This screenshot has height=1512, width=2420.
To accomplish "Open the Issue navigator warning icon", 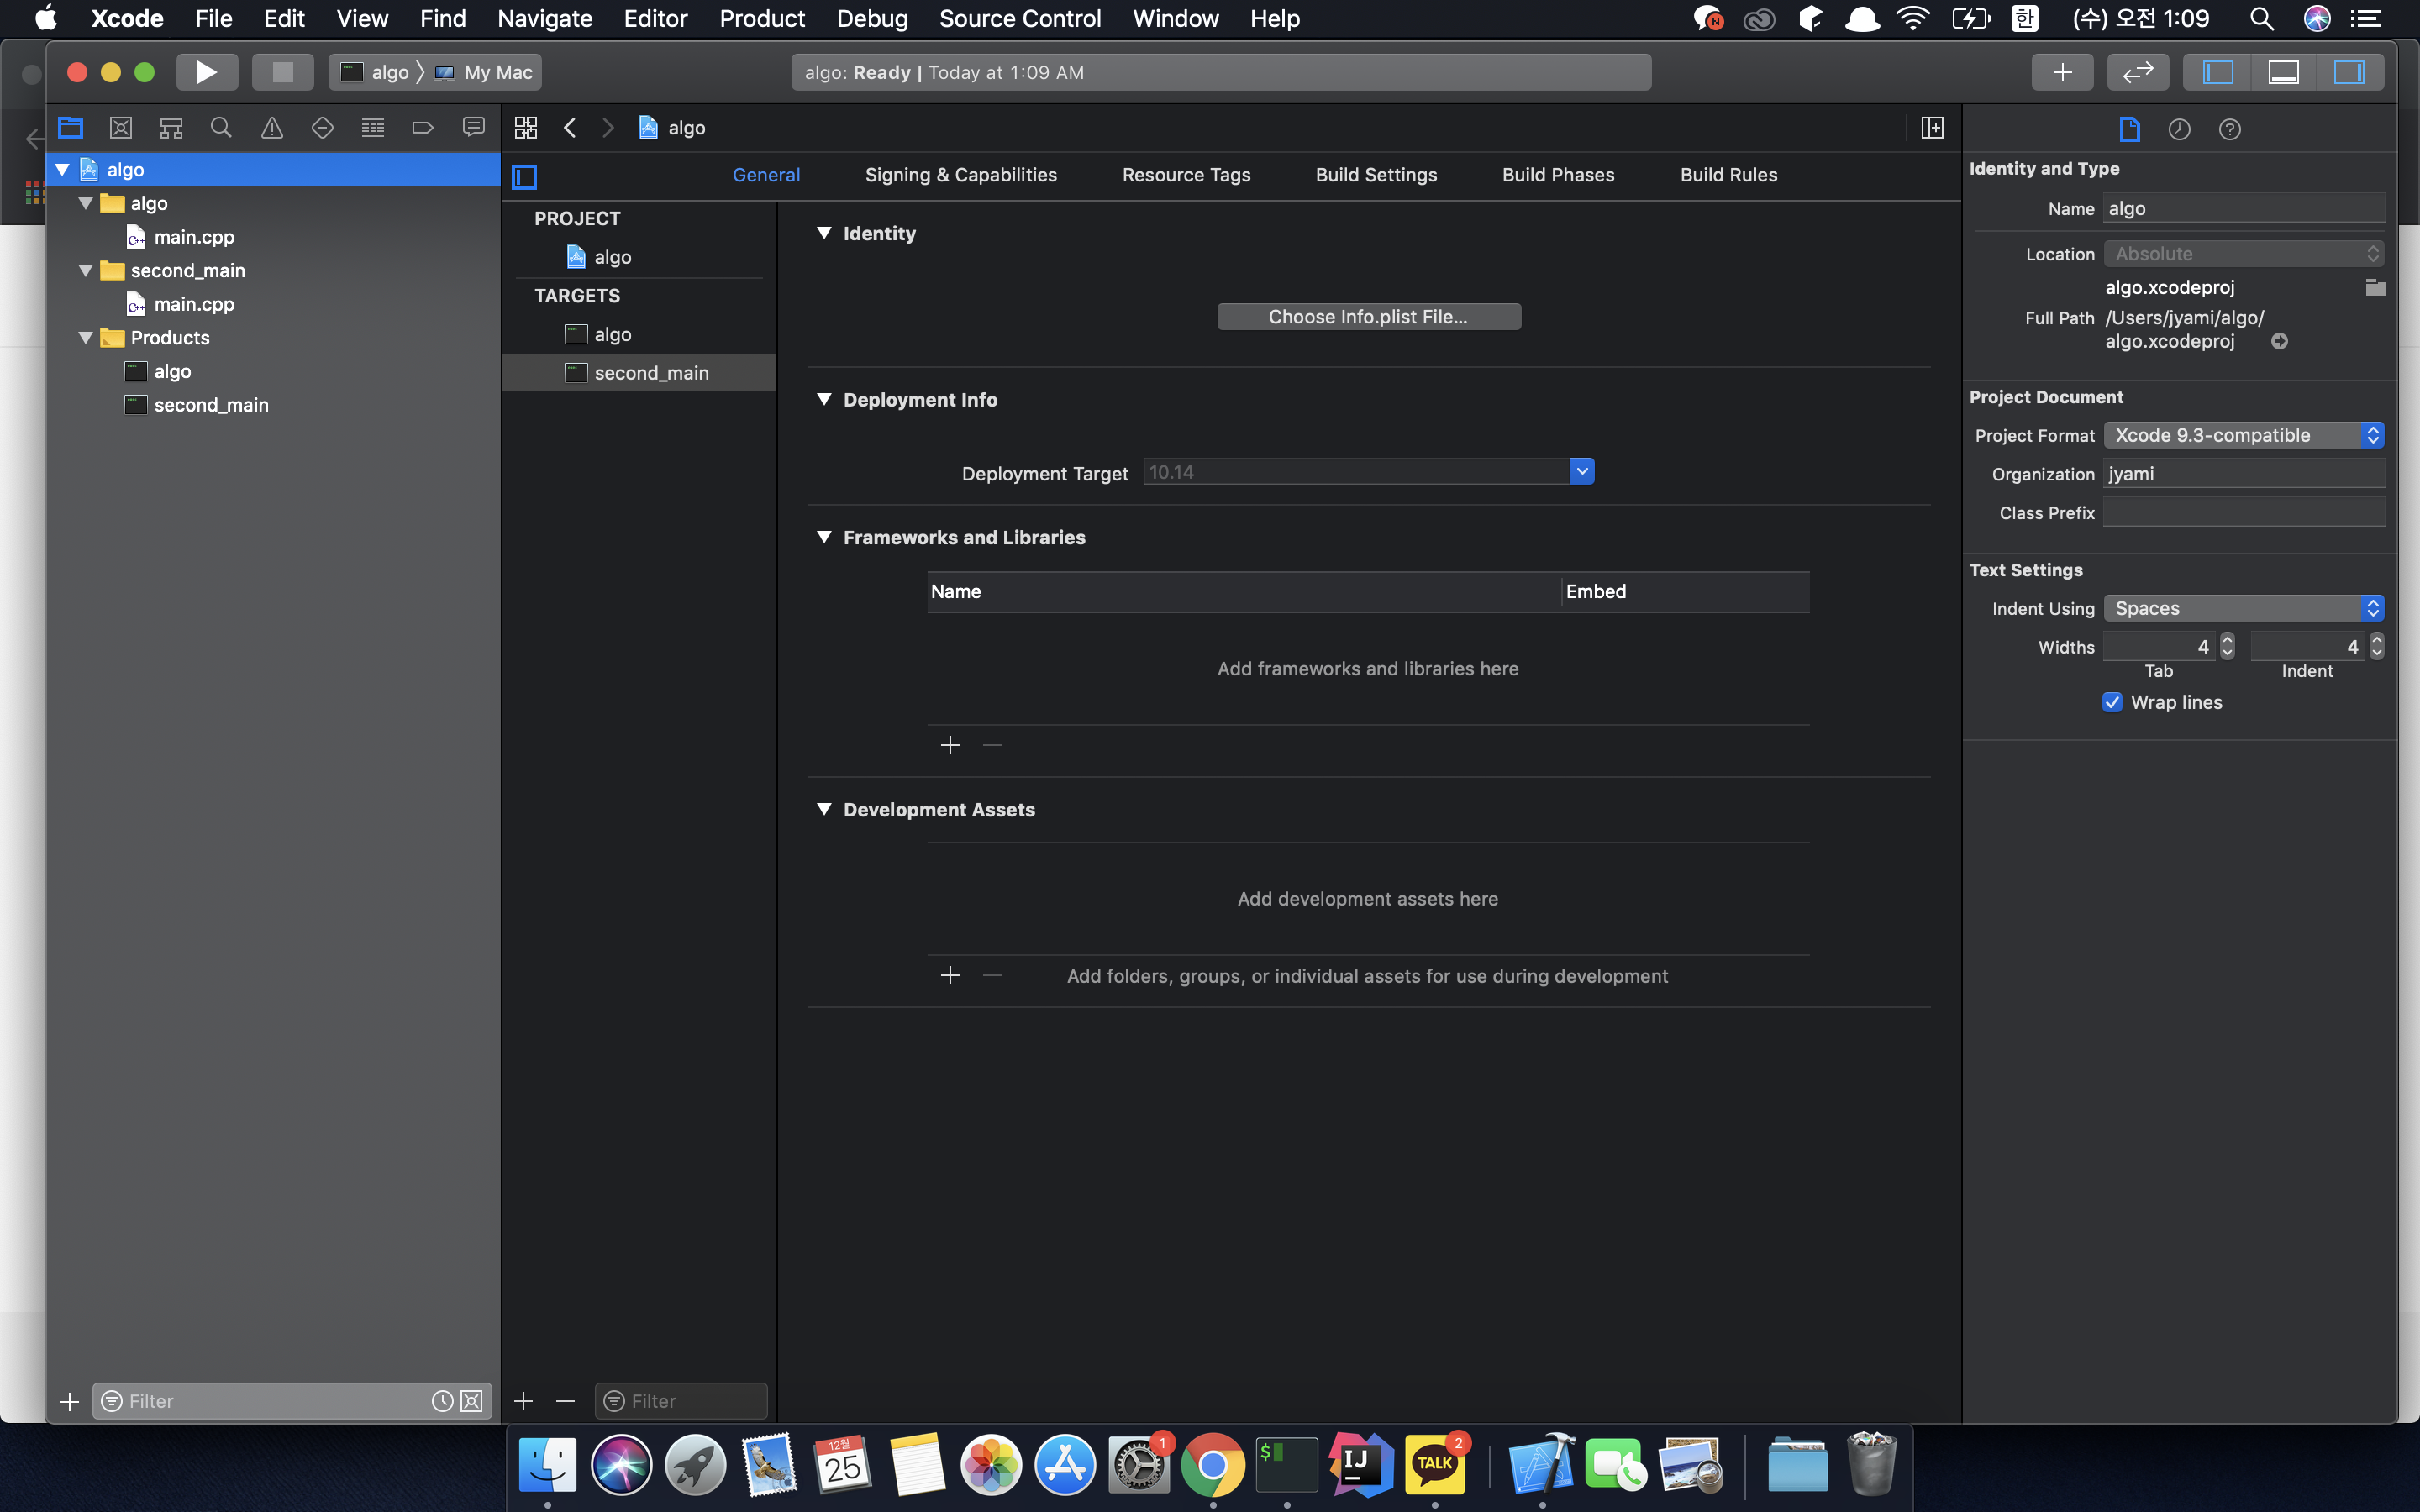I will (x=272, y=128).
